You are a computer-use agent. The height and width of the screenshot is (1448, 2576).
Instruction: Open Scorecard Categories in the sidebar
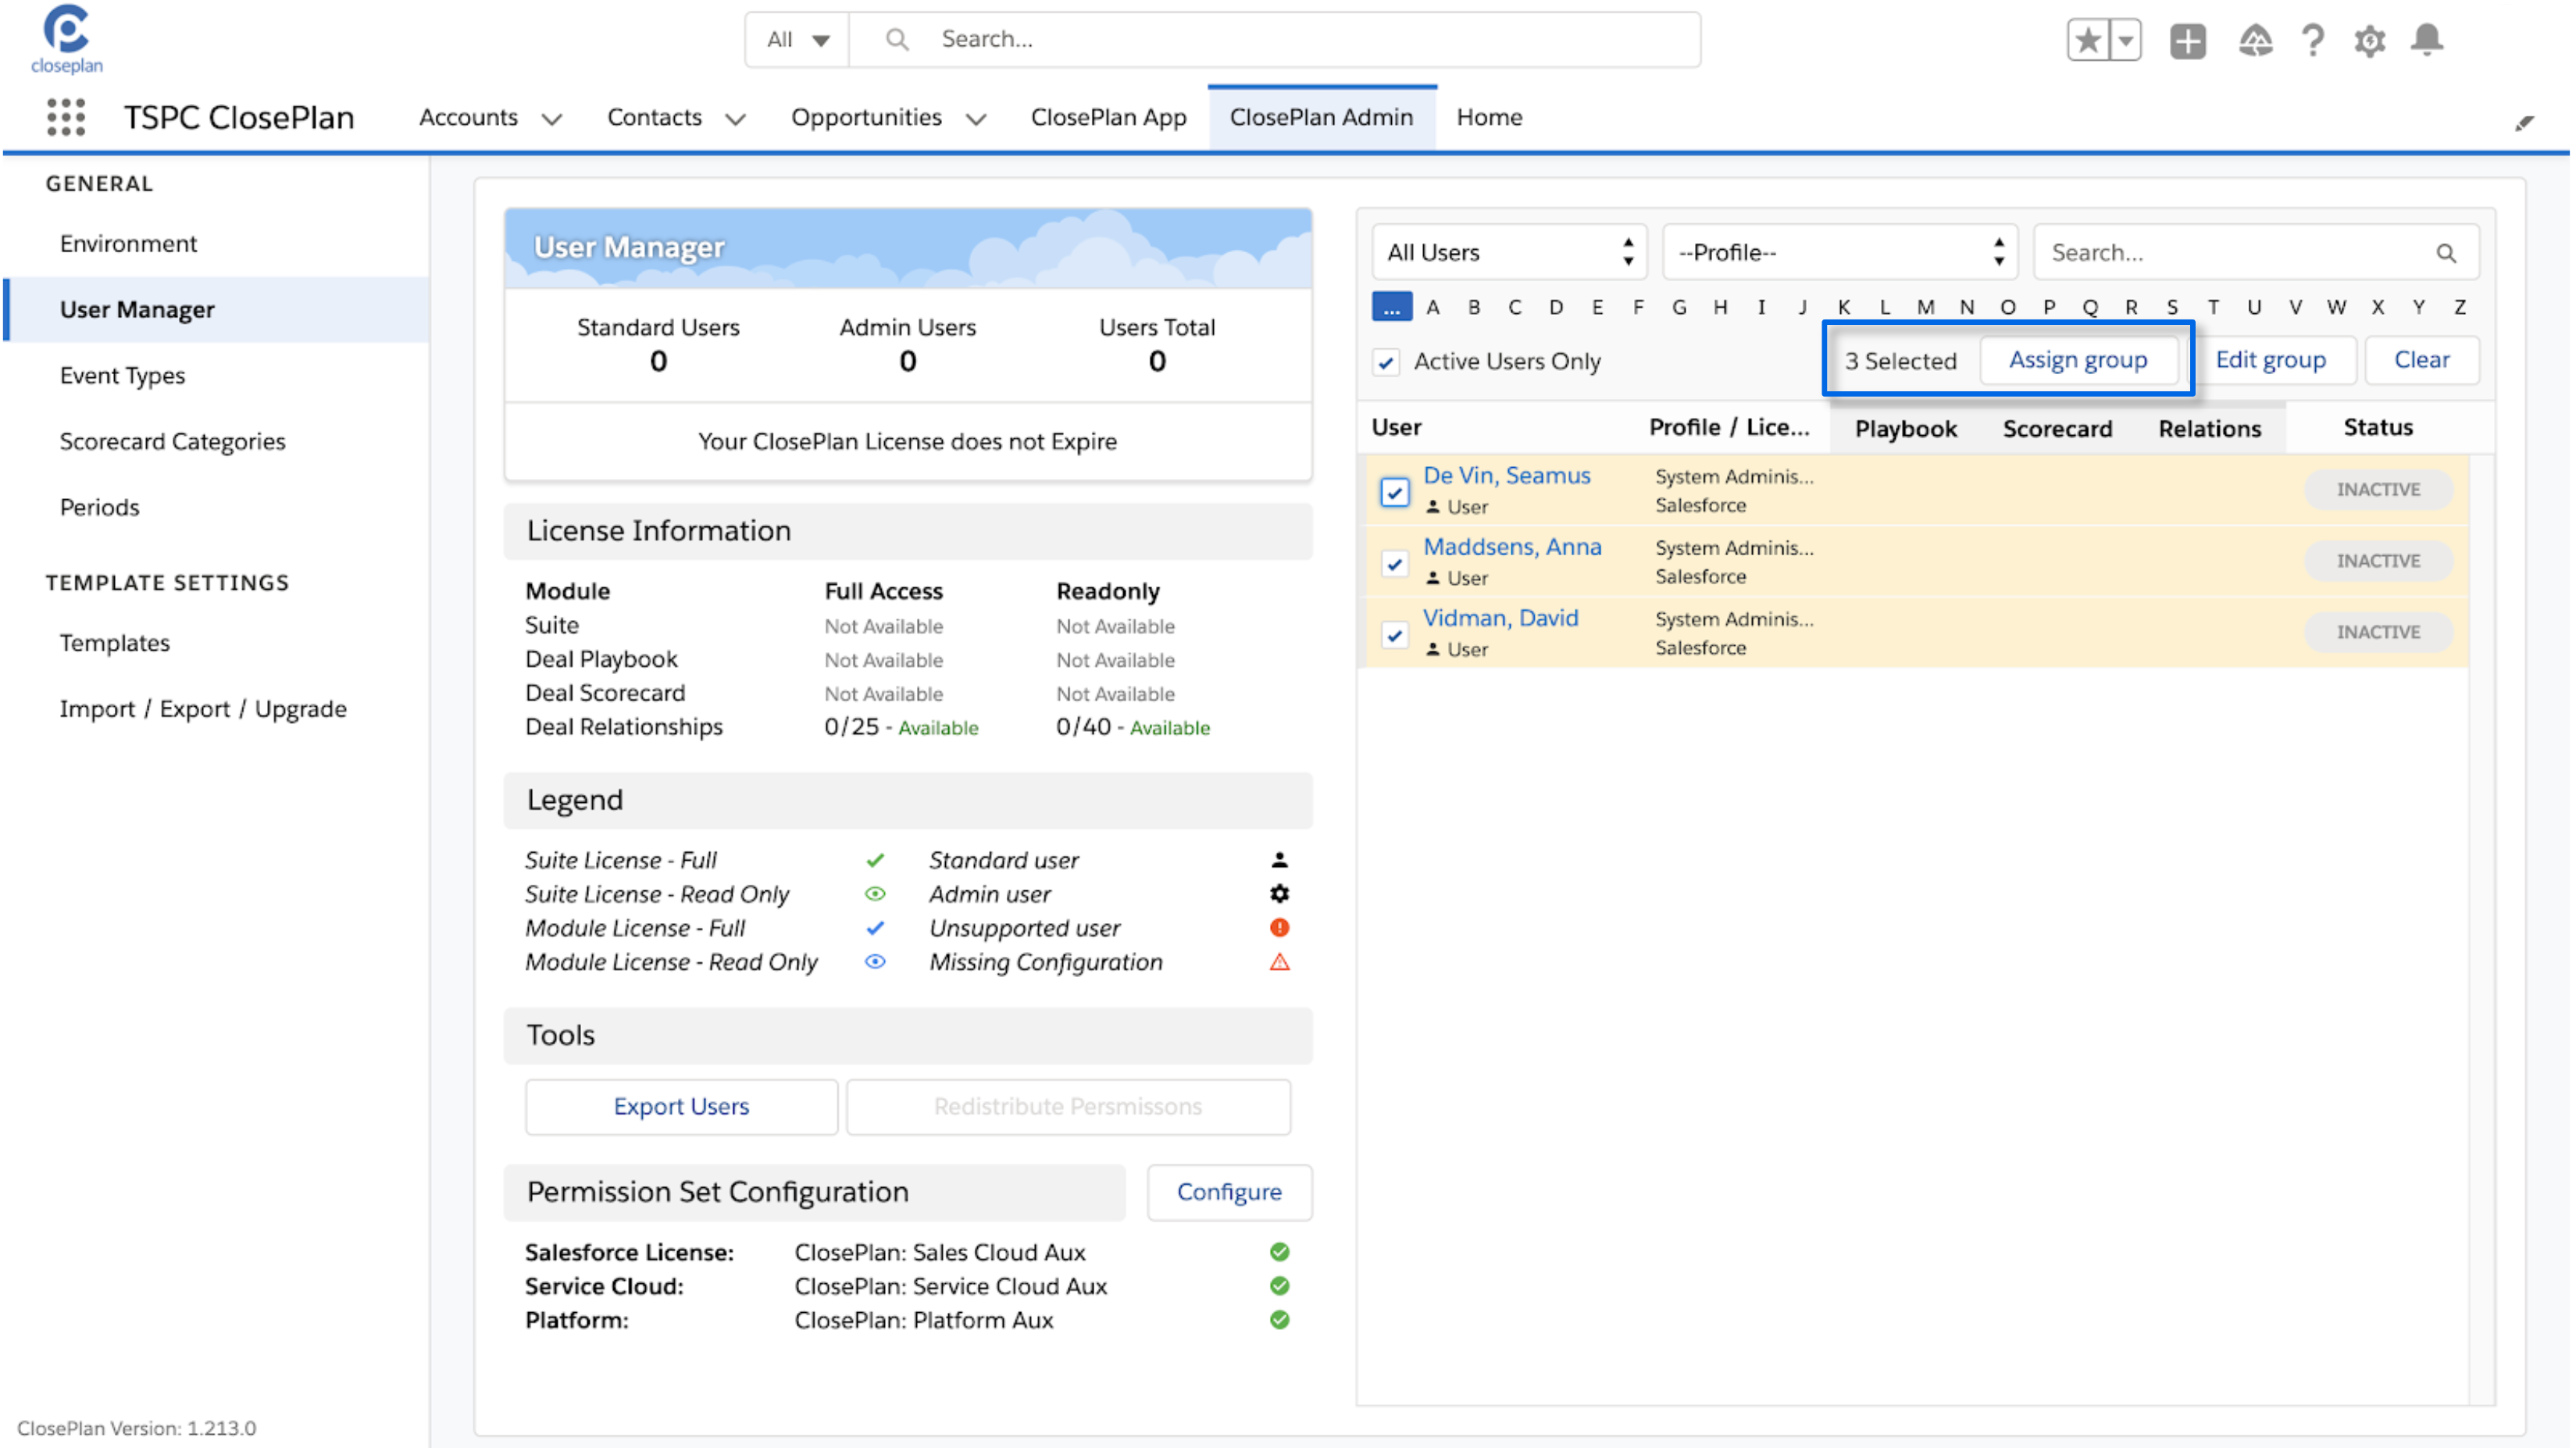pyautogui.click(x=172, y=441)
